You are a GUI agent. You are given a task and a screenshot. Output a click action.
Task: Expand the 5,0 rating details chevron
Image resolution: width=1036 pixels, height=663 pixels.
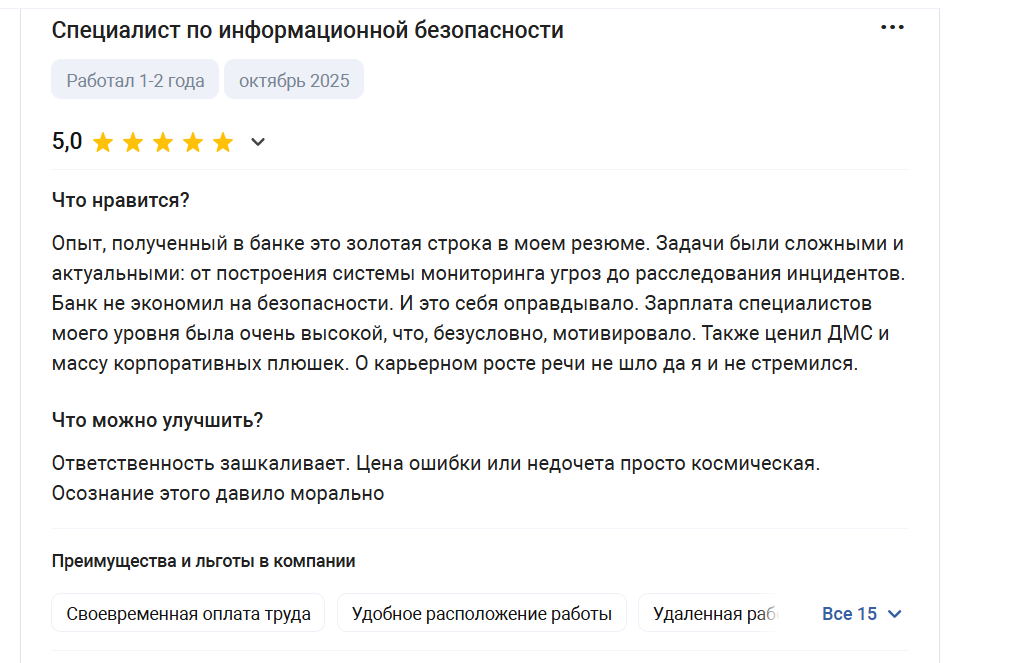tap(258, 142)
